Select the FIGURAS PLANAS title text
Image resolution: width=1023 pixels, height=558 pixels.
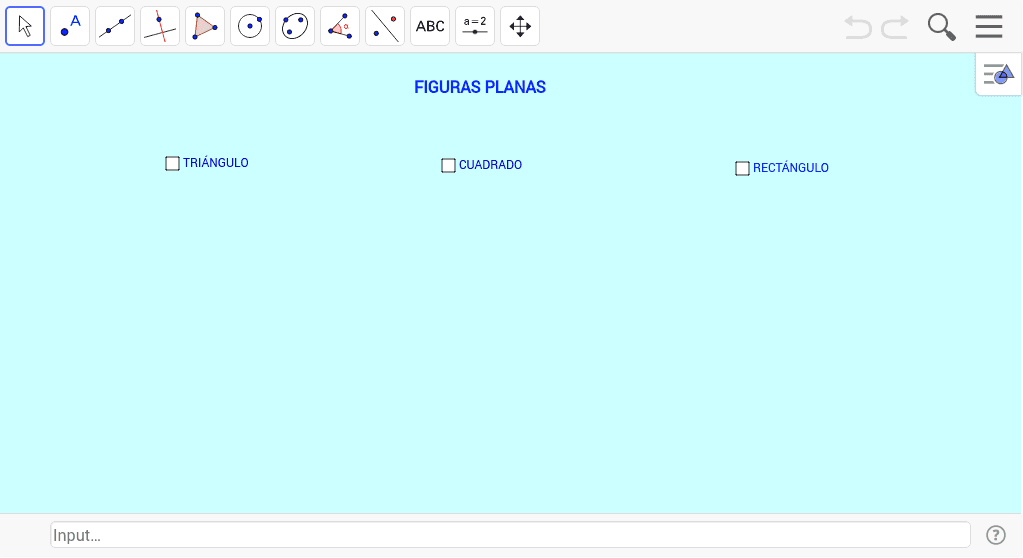click(x=480, y=87)
